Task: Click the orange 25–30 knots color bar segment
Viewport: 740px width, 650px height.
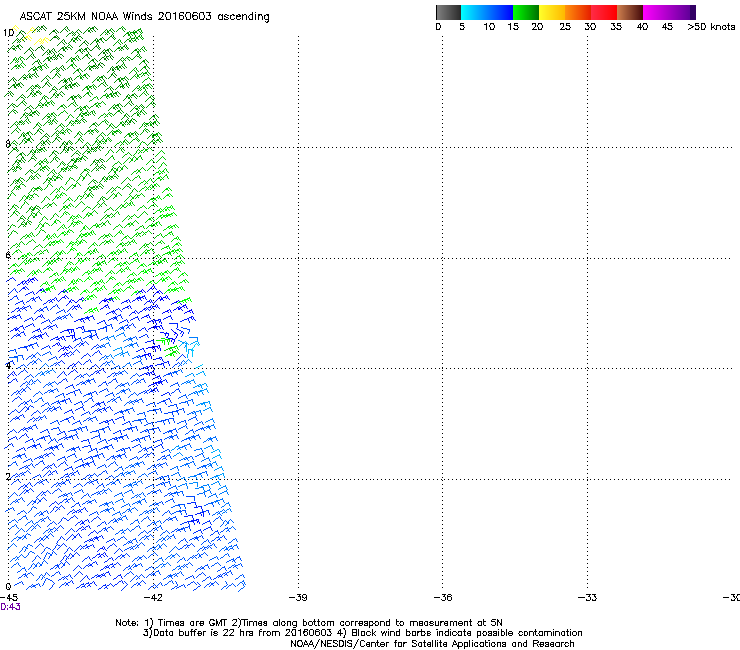Action: [x=578, y=12]
